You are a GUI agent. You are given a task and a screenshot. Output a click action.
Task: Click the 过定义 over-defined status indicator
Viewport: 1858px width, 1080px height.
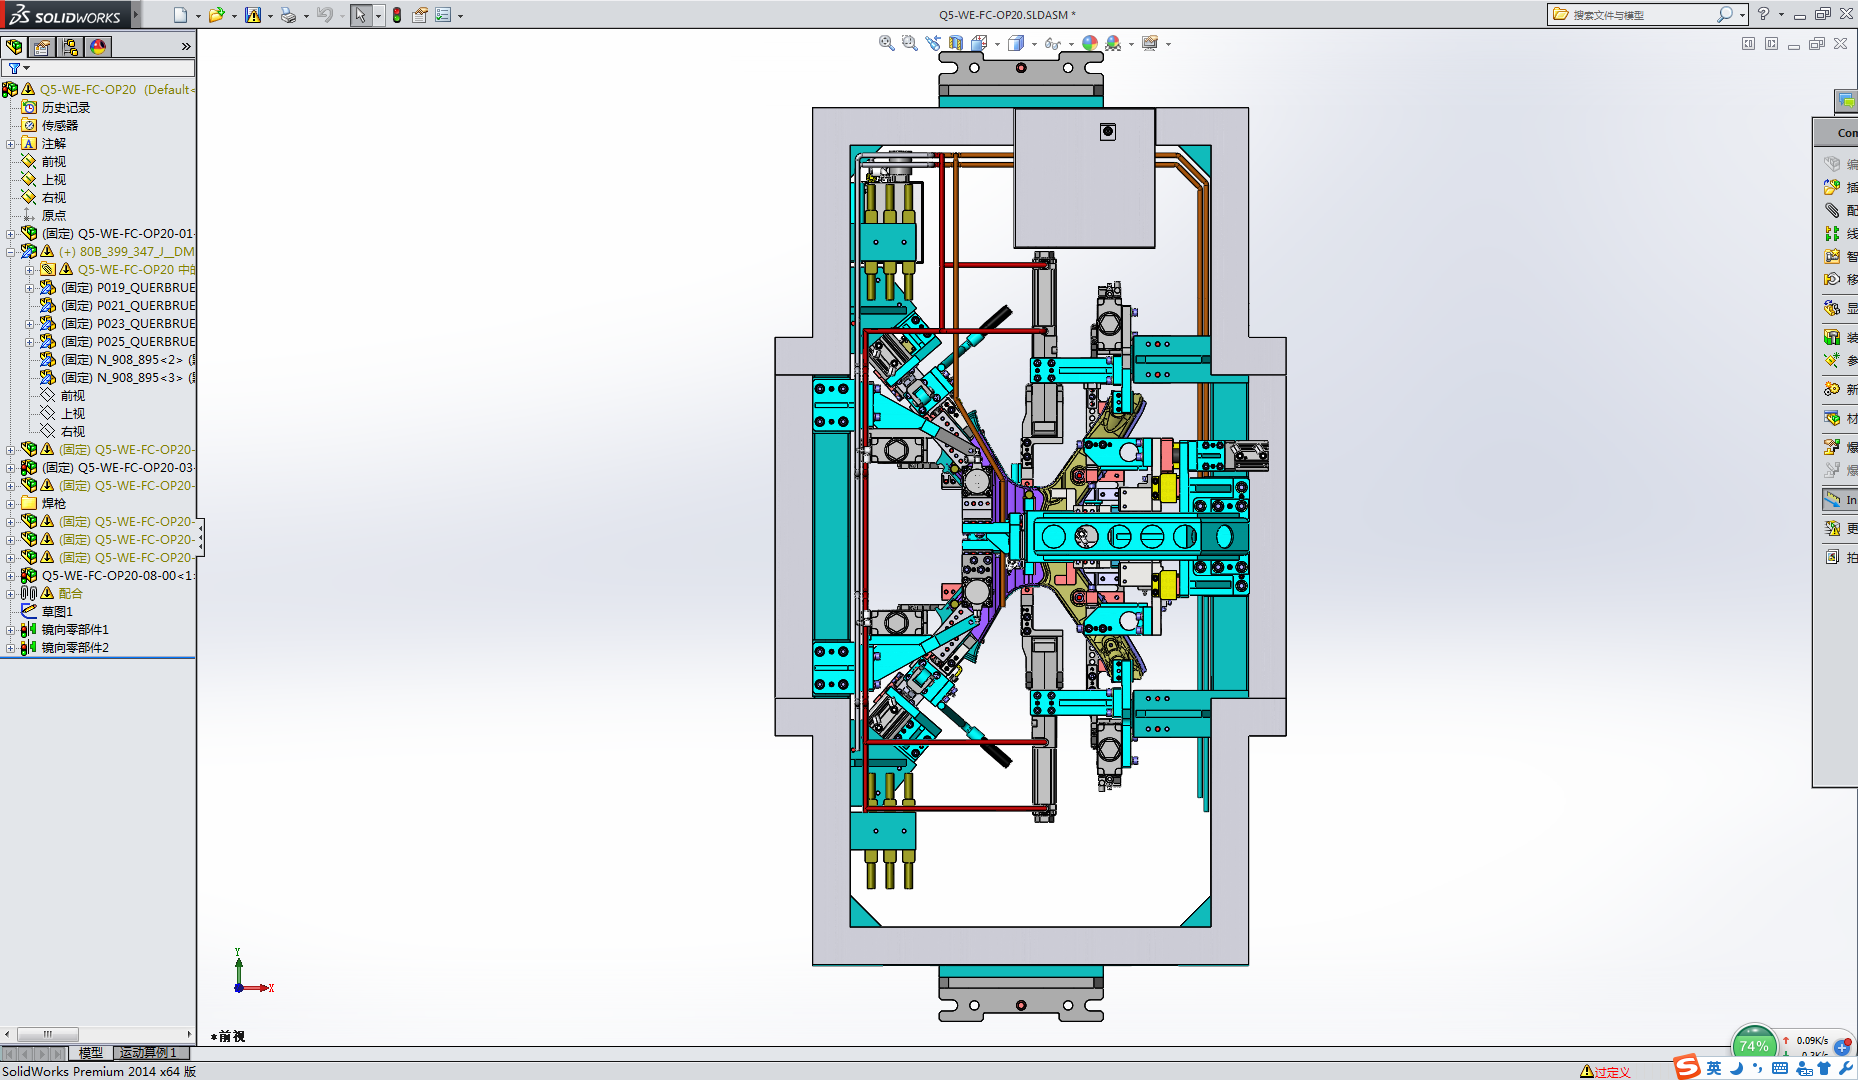1605,1072
